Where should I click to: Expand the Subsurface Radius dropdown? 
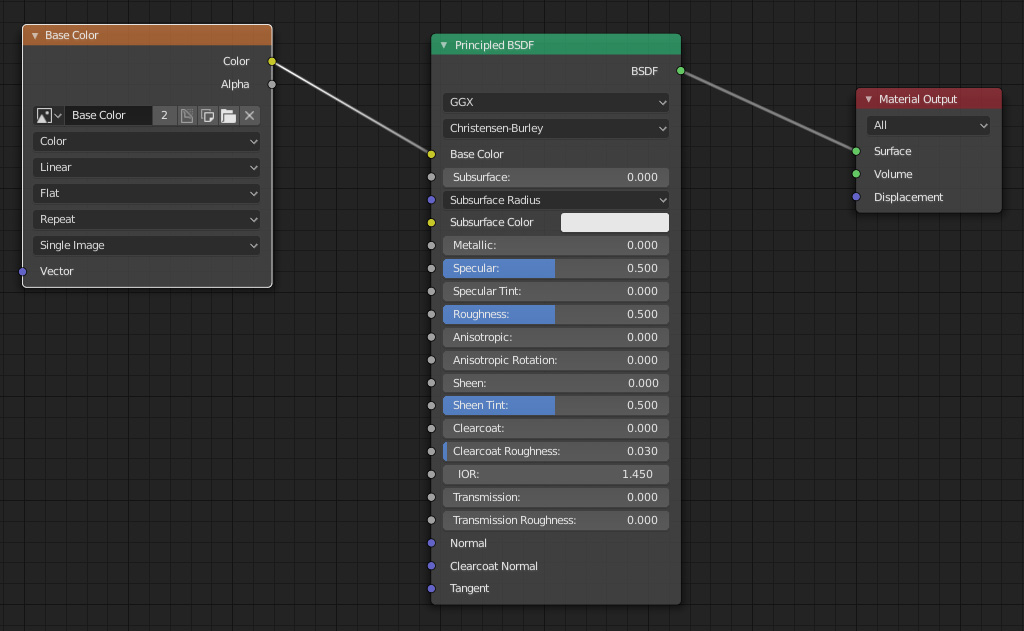click(556, 200)
